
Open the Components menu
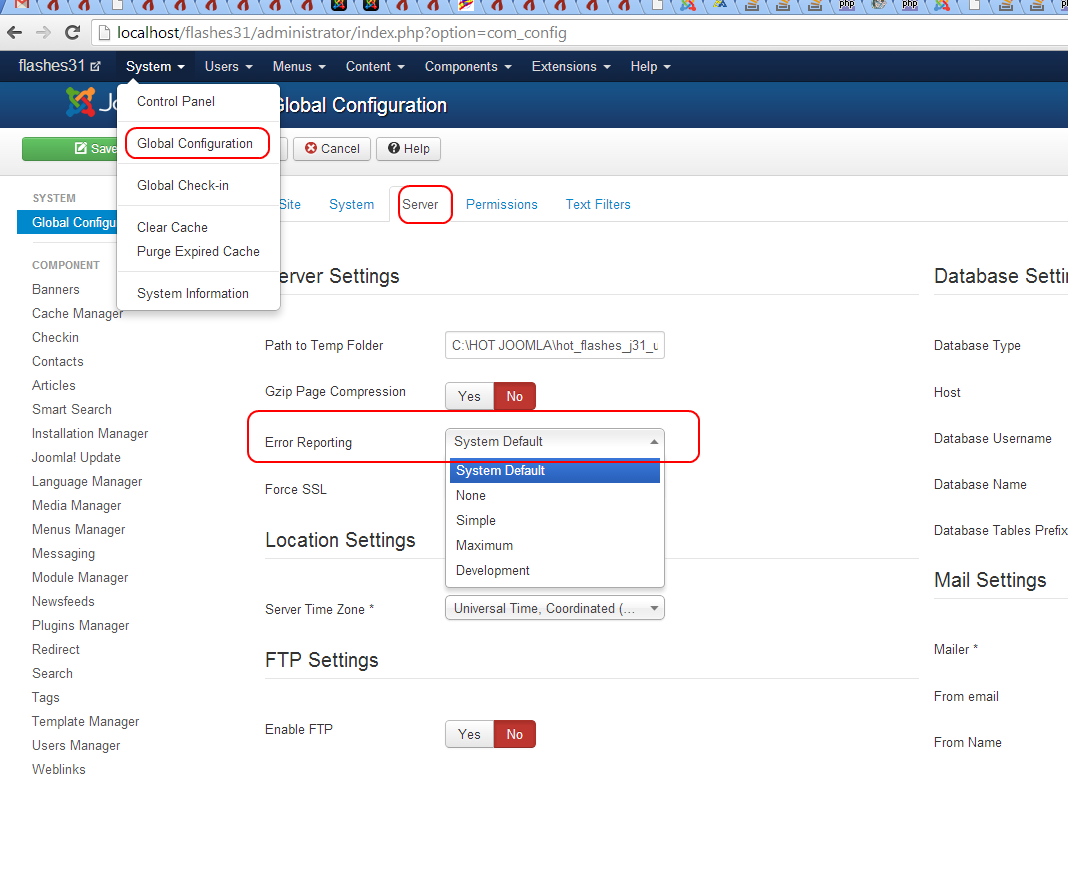coord(467,66)
